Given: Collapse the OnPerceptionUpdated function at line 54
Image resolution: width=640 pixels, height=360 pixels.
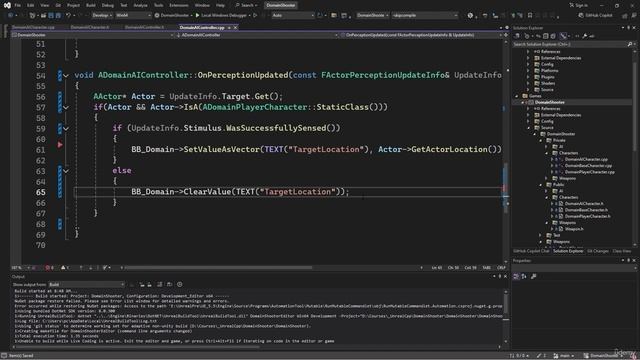Looking at the screenshot, I should [x=66, y=76].
